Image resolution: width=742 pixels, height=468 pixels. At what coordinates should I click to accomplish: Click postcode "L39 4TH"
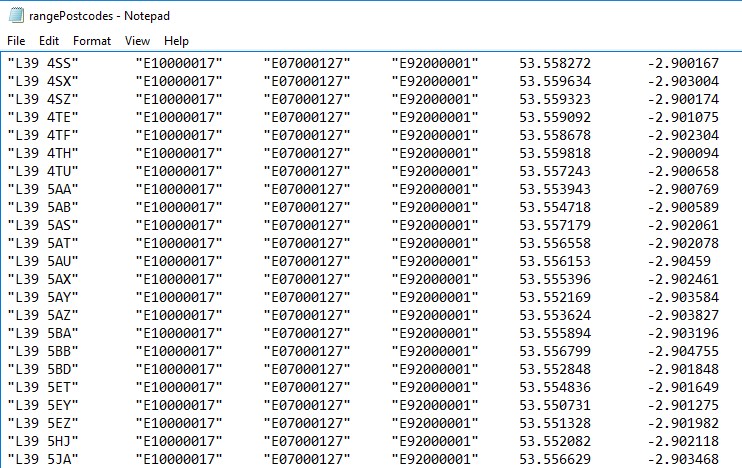[43, 153]
